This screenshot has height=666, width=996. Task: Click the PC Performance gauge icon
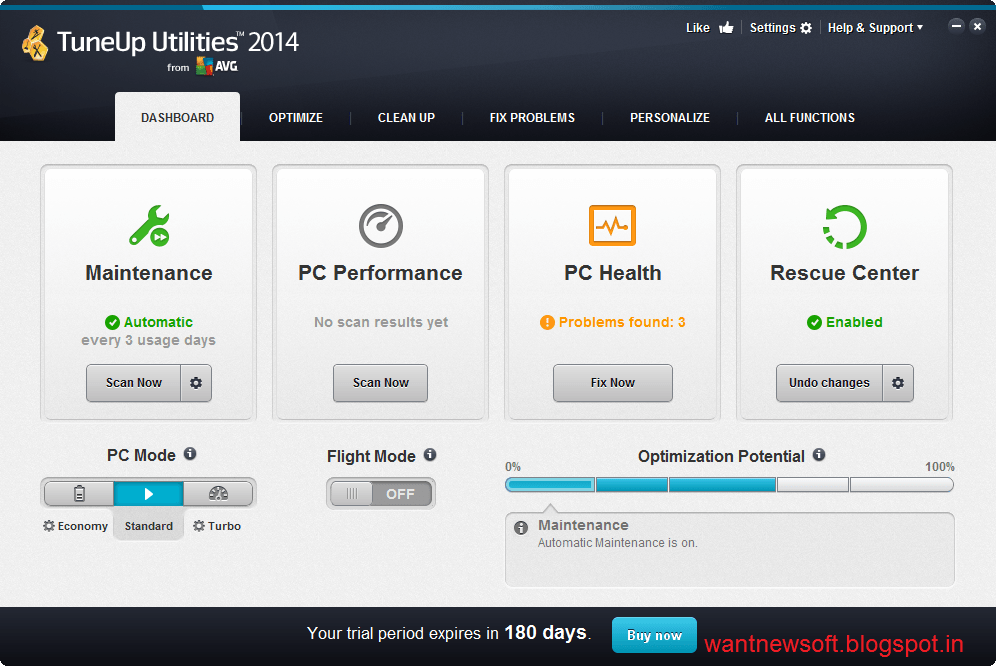(x=380, y=226)
